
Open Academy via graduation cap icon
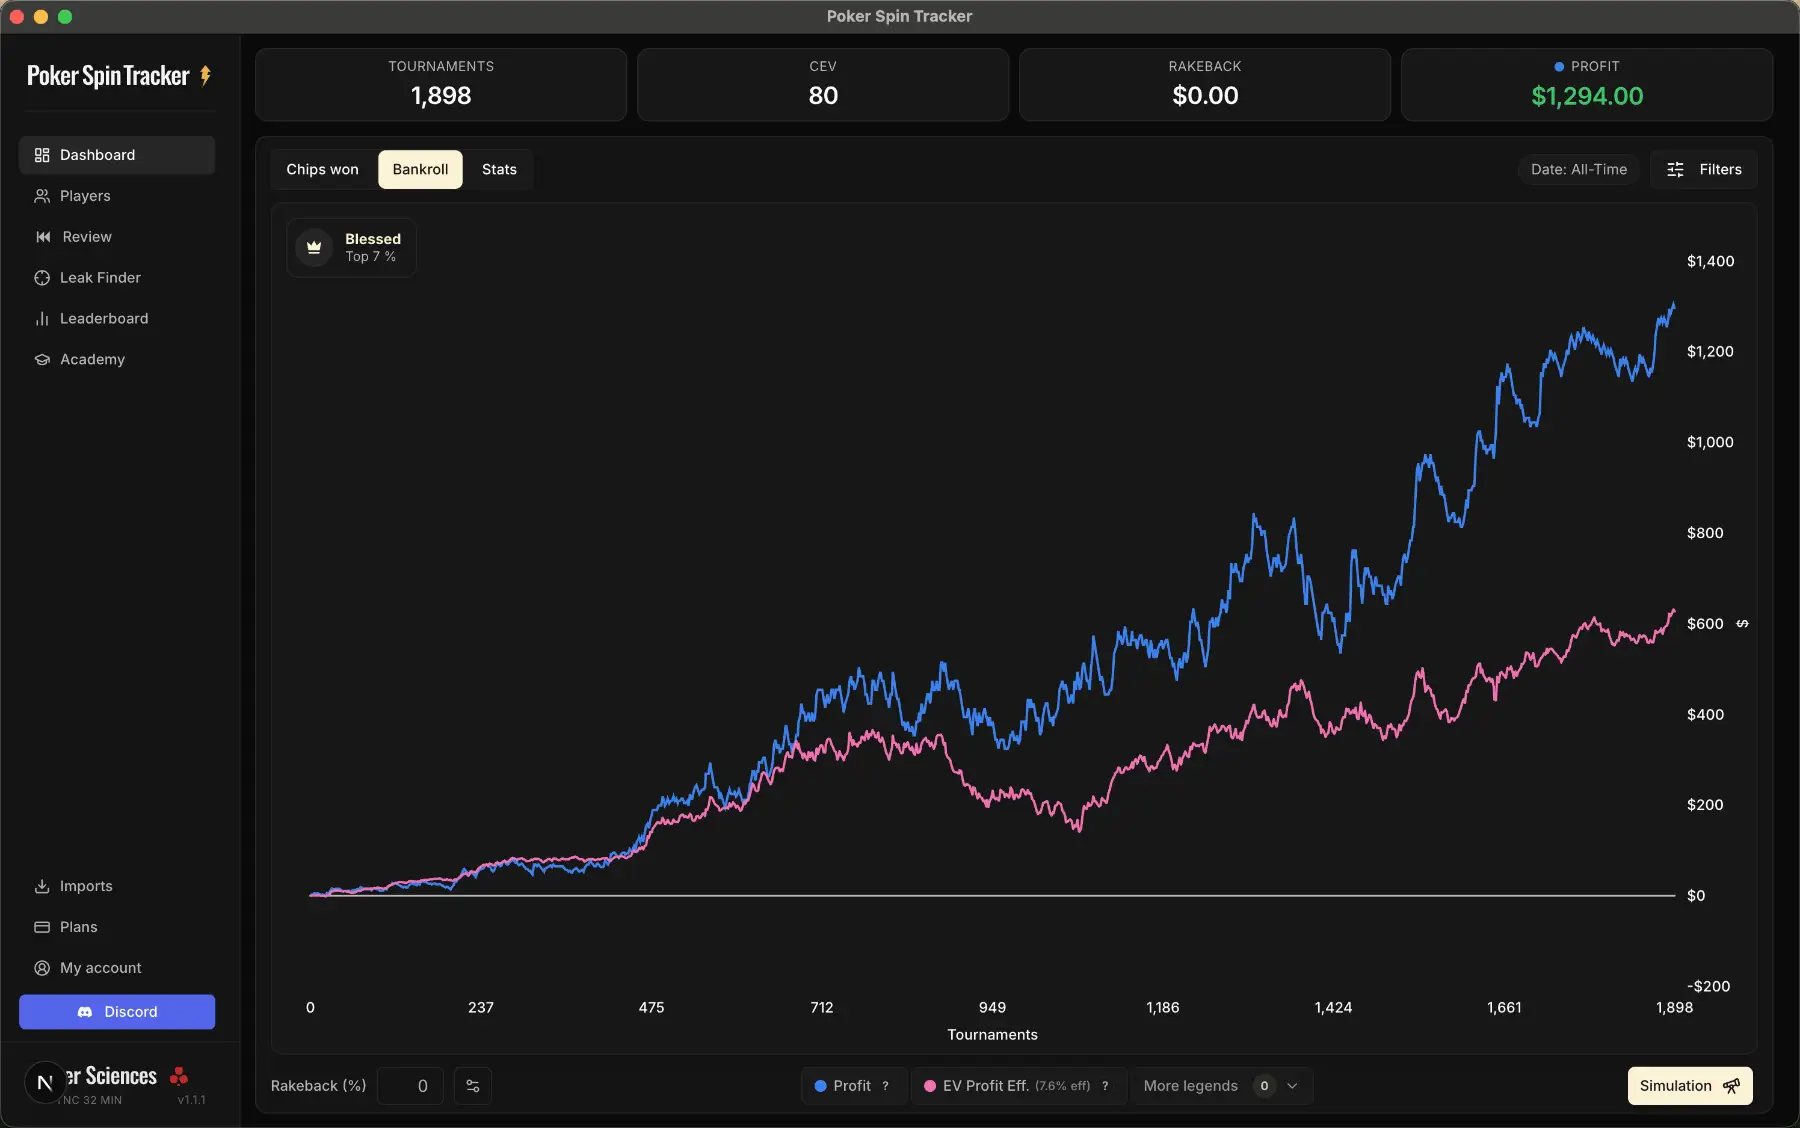point(42,360)
